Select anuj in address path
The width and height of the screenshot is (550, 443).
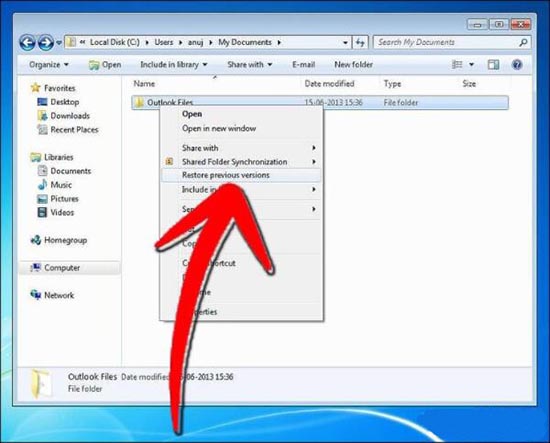[x=195, y=42]
